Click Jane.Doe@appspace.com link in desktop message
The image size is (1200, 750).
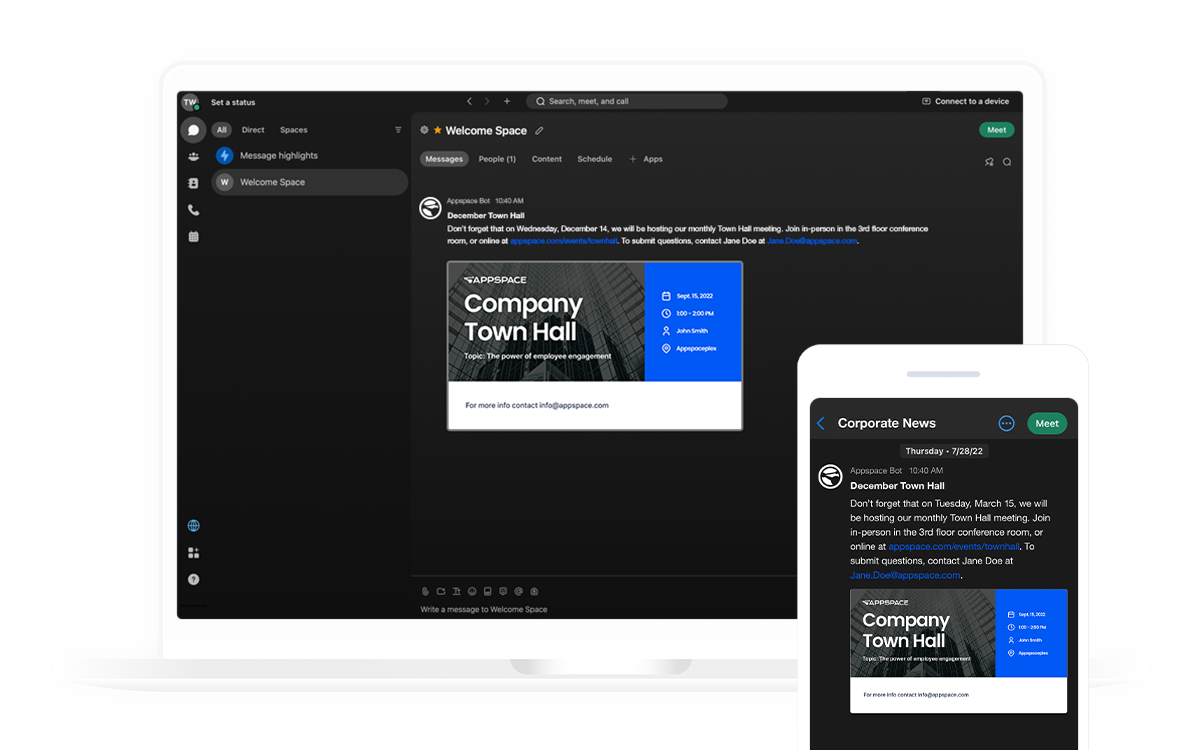[812, 241]
